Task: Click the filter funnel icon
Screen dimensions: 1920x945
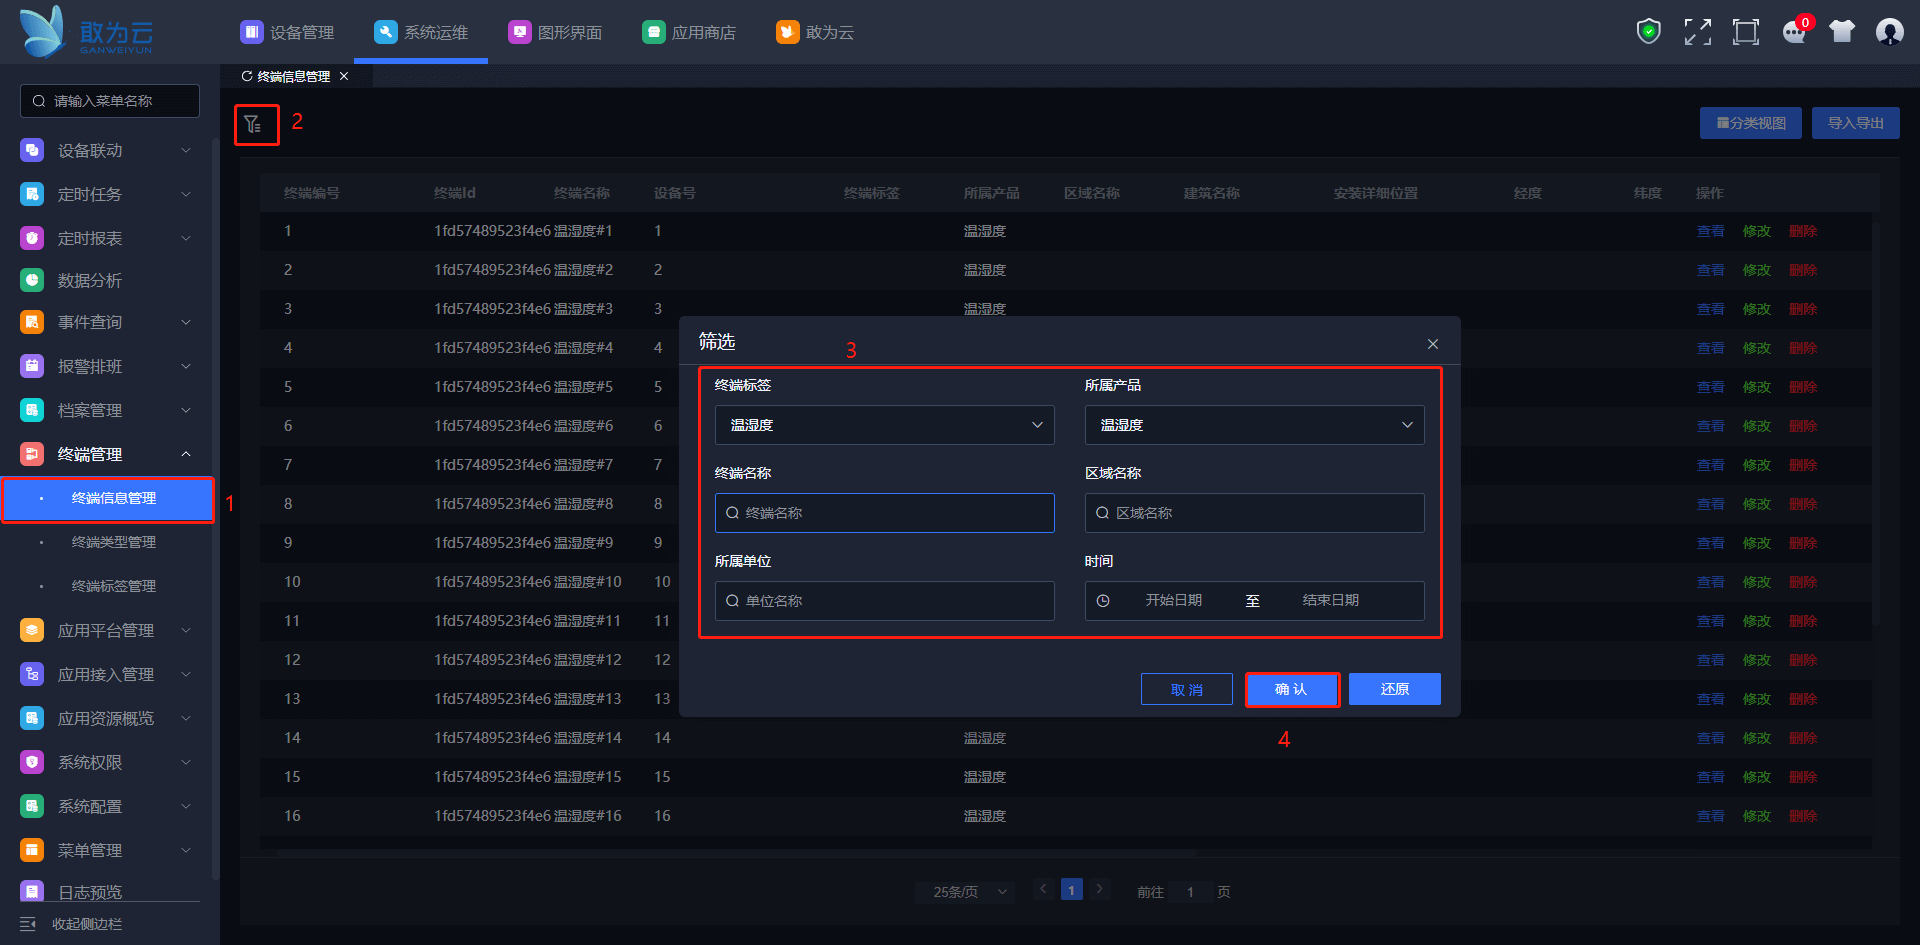Action: (253, 125)
